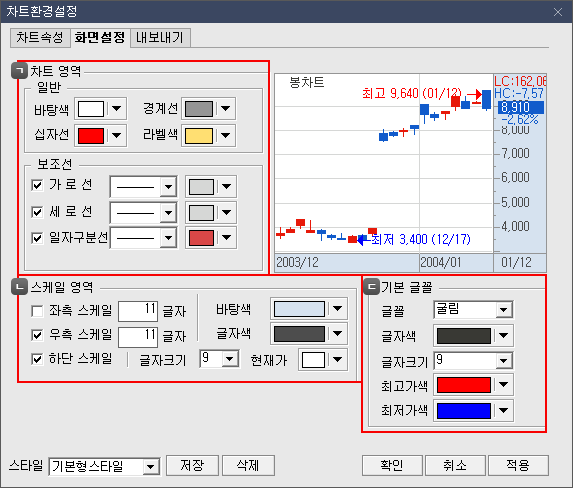Enable the 좌측 스케일 checkbox

[x=37, y=311]
